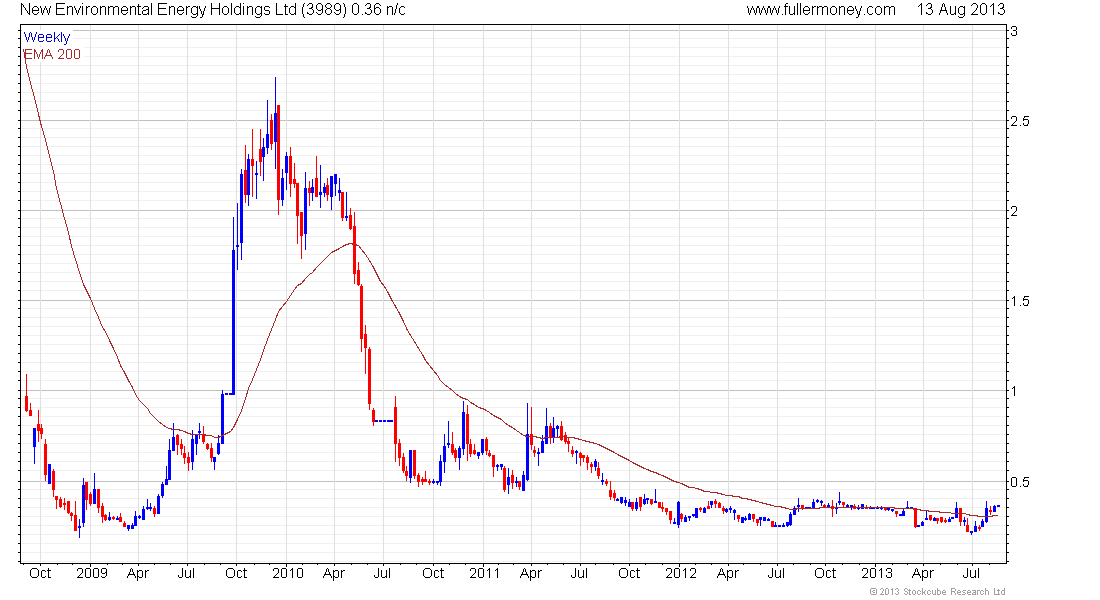
Task: Click the y-axis value 1.5
Action: pyautogui.click(x=1020, y=301)
